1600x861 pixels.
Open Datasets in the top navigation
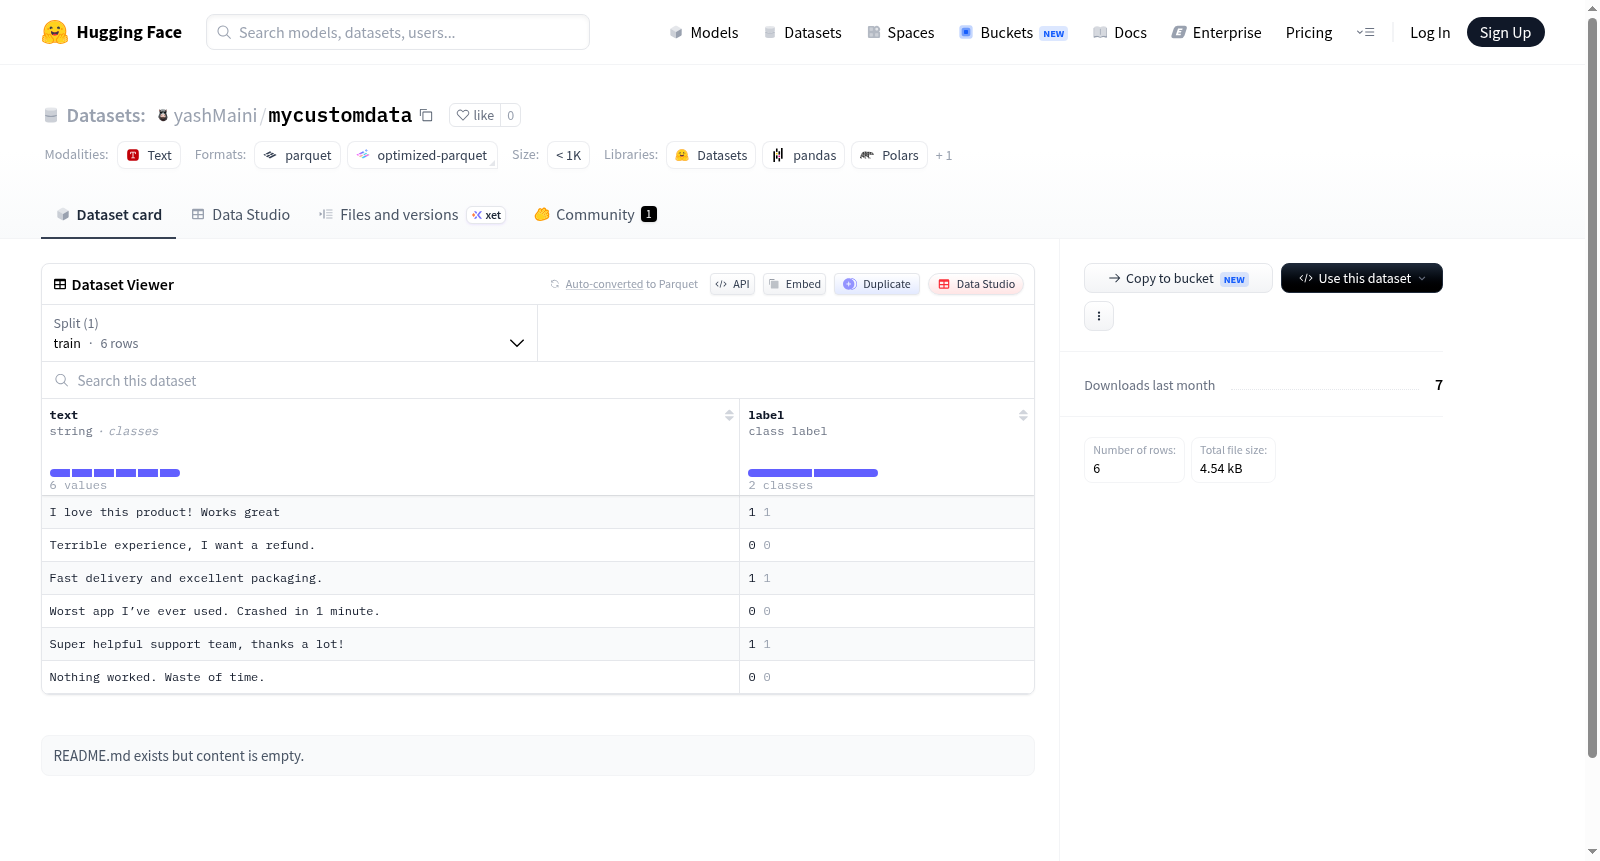tap(803, 32)
